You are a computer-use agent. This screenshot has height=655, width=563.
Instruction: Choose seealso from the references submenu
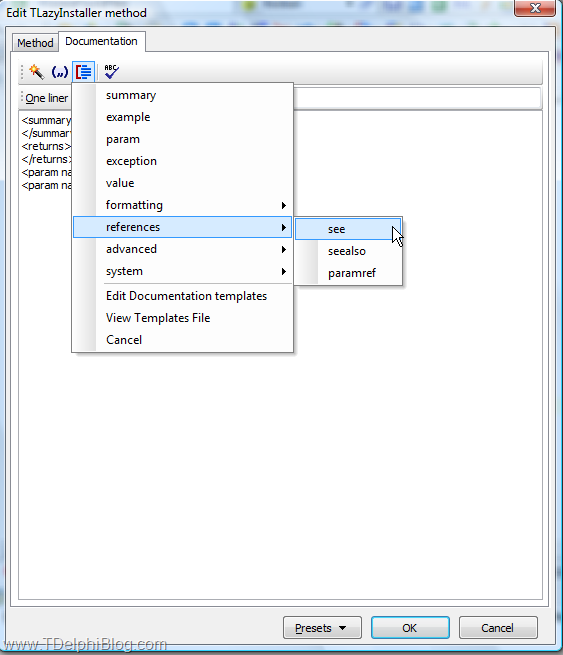coord(348,251)
